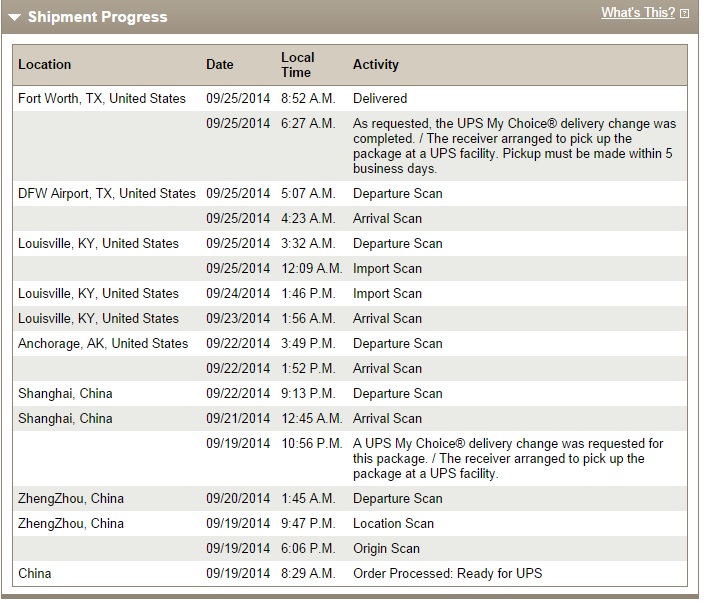
Task: Click the help icon beside What's This?
Action: [x=684, y=13]
